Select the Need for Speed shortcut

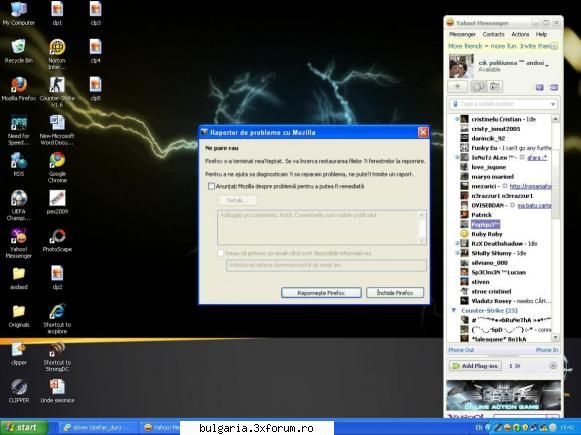pos(19,130)
